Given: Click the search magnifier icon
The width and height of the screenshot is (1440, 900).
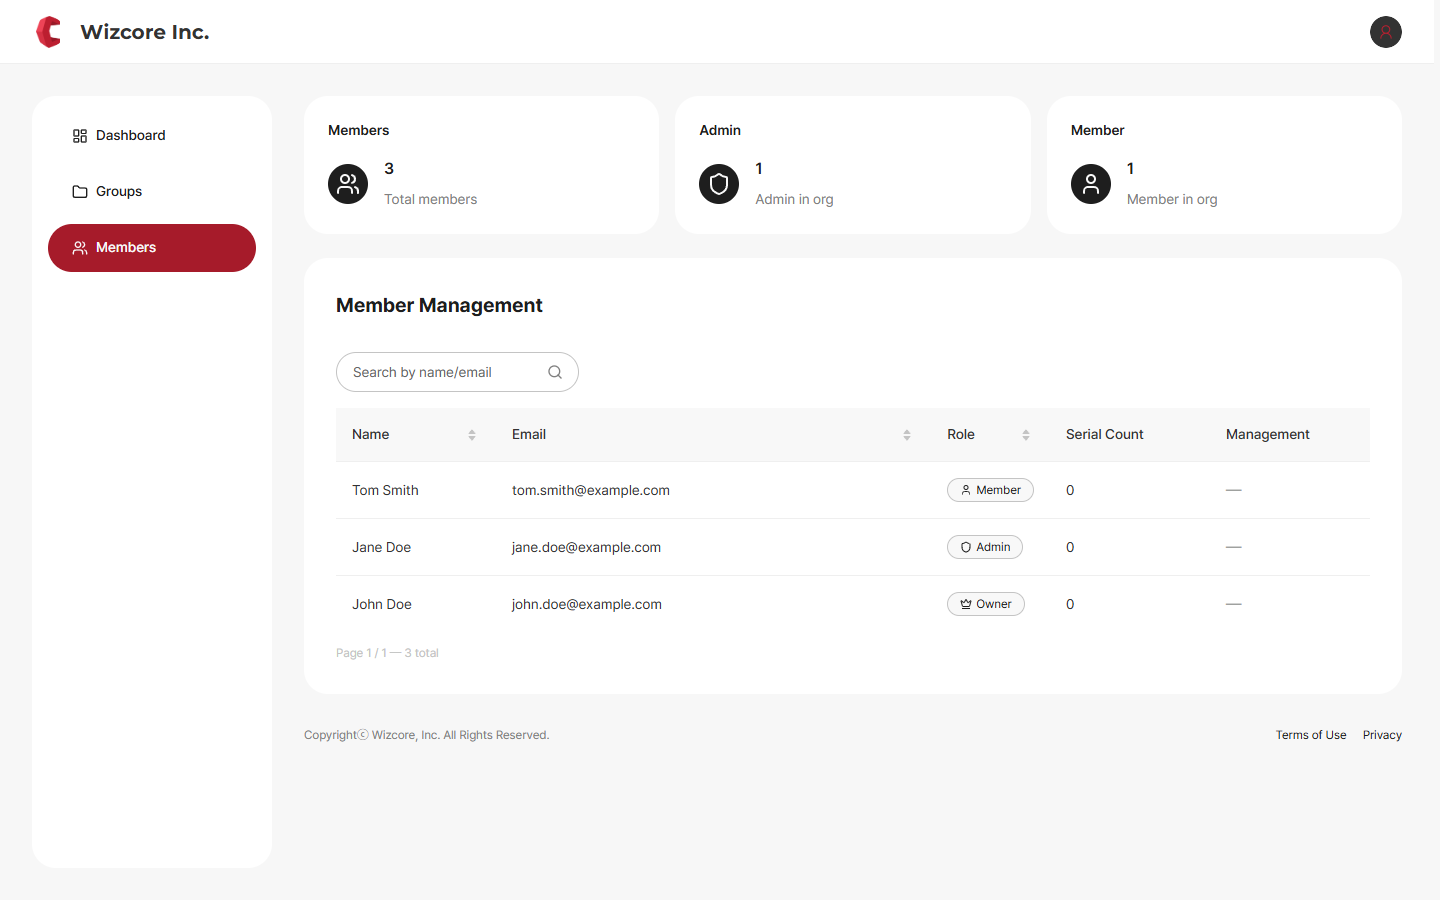Looking at the screenshot, I should click(555, 372).
